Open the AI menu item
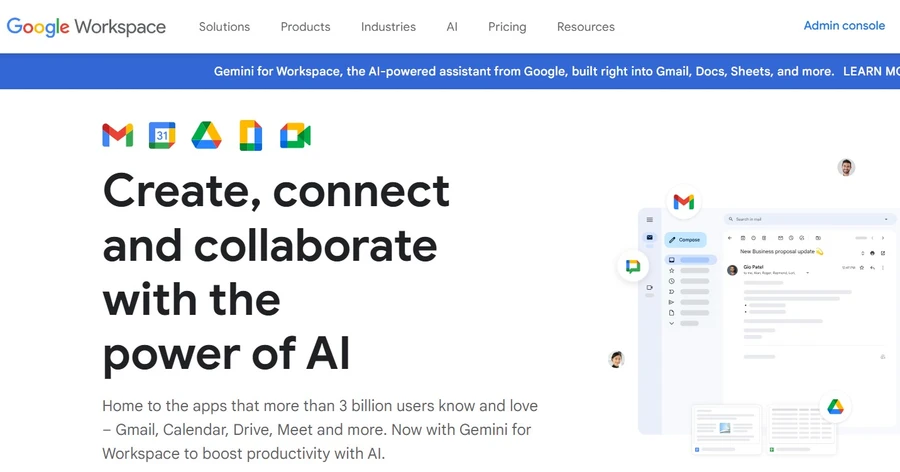The width and height of the screenshot is (900, 472). [452, 27]
